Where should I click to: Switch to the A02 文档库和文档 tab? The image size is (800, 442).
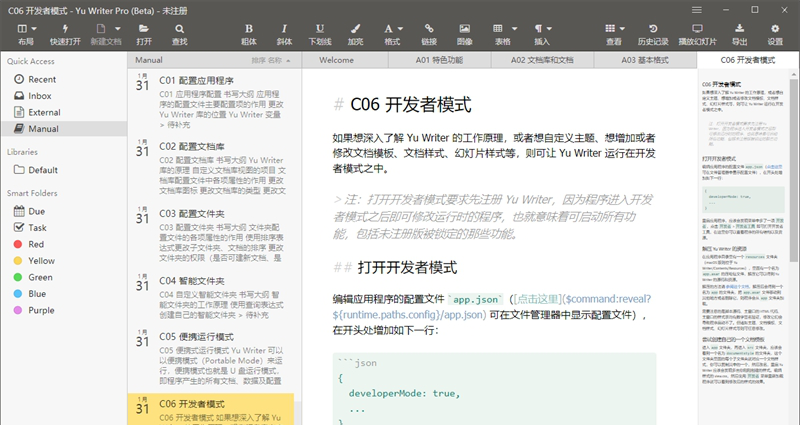tap(542, 60)
